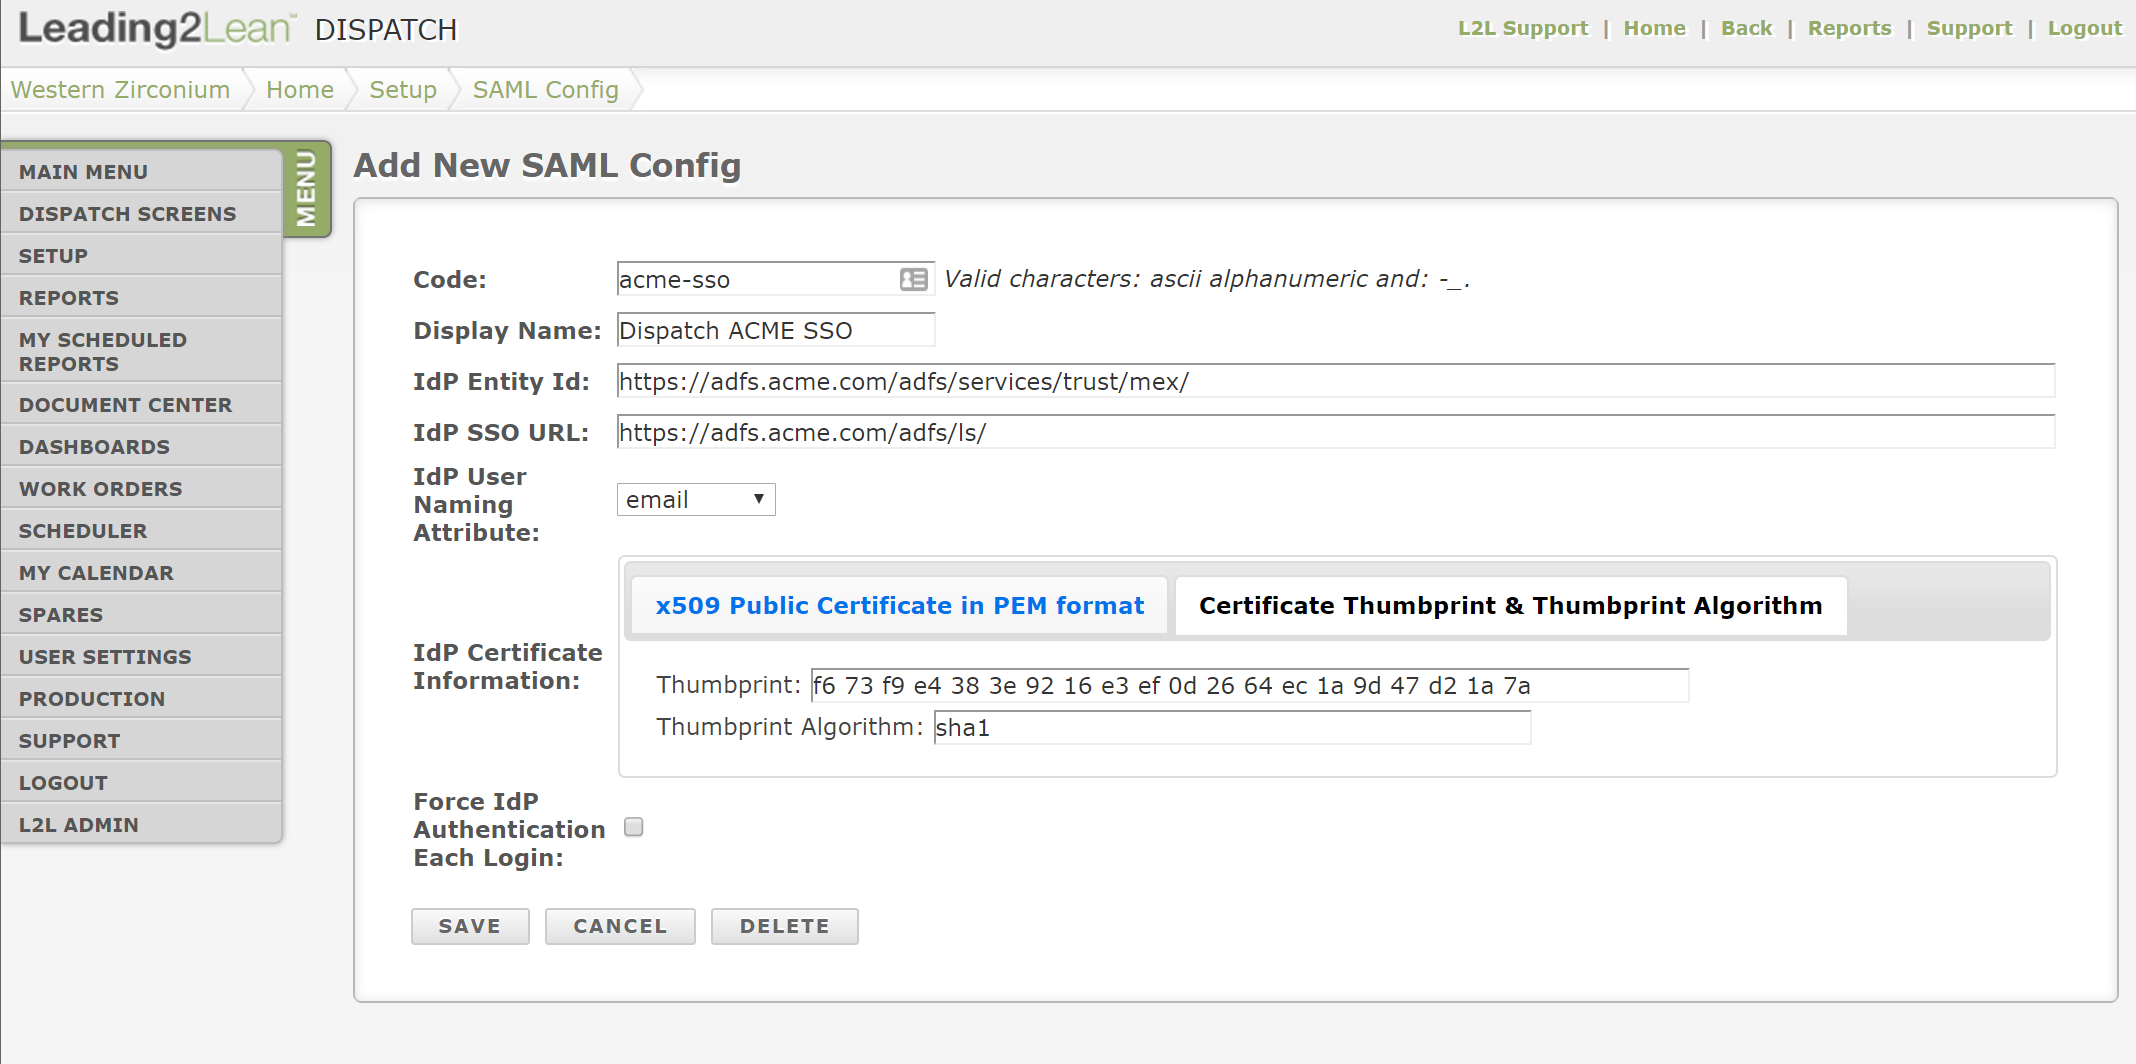
Task: Open L2L Support link in header
Action: coord(1522,28)
